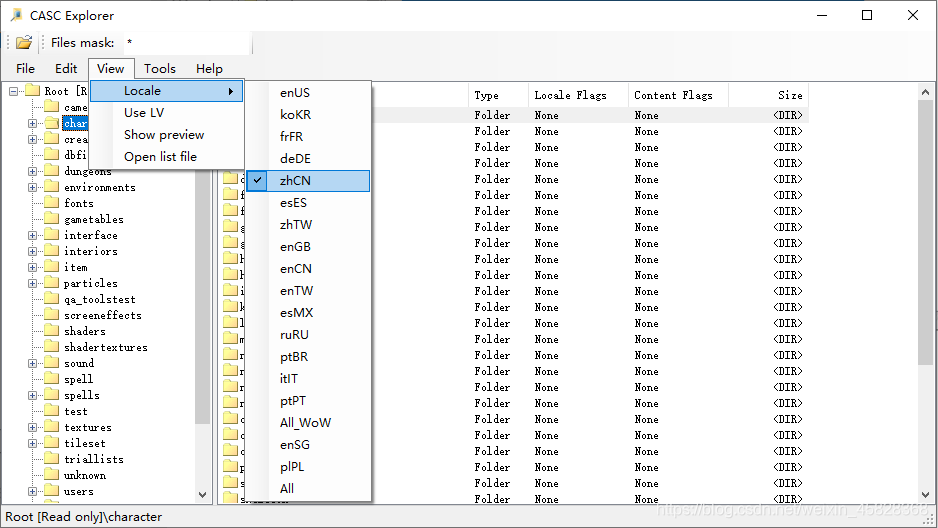Expand the interiors tree node

pos(32,251)
